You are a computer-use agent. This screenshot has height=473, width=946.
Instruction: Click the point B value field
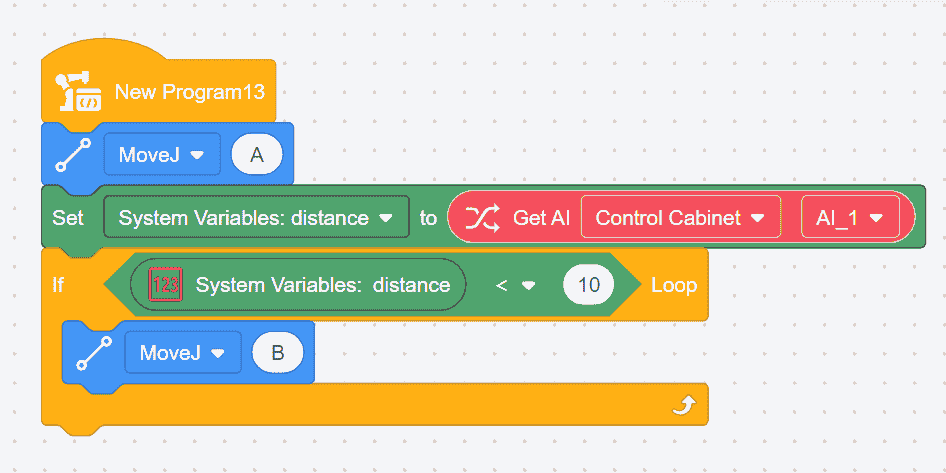point(278,353)
